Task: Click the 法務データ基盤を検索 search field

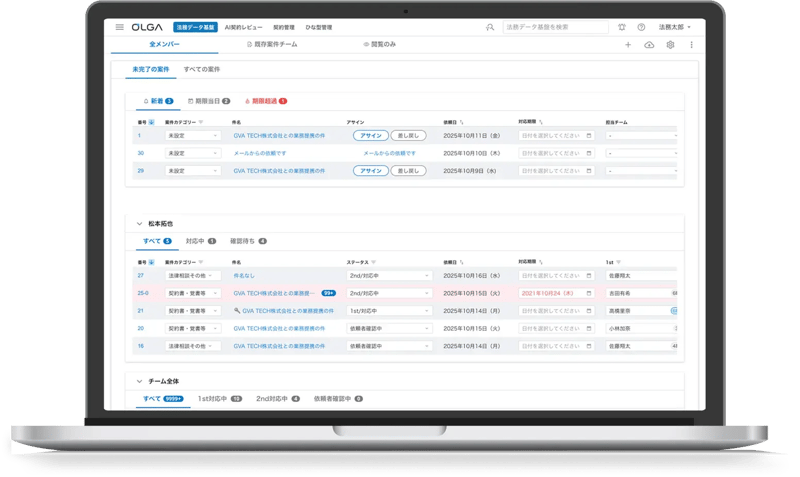Action: click(x=556, y=27)
